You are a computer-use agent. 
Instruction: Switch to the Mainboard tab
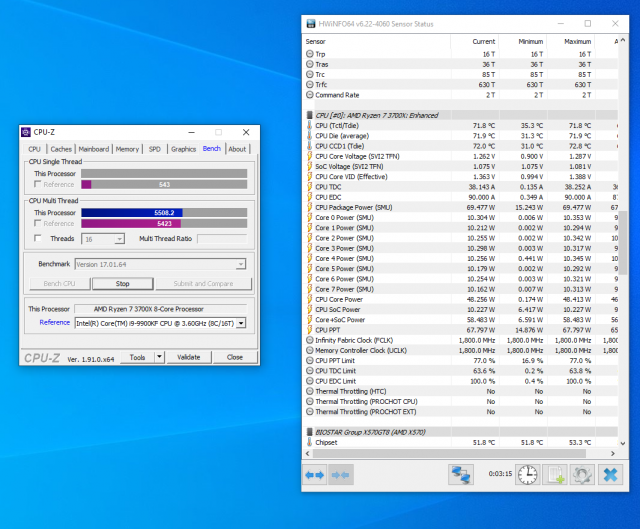click(94, 149)
